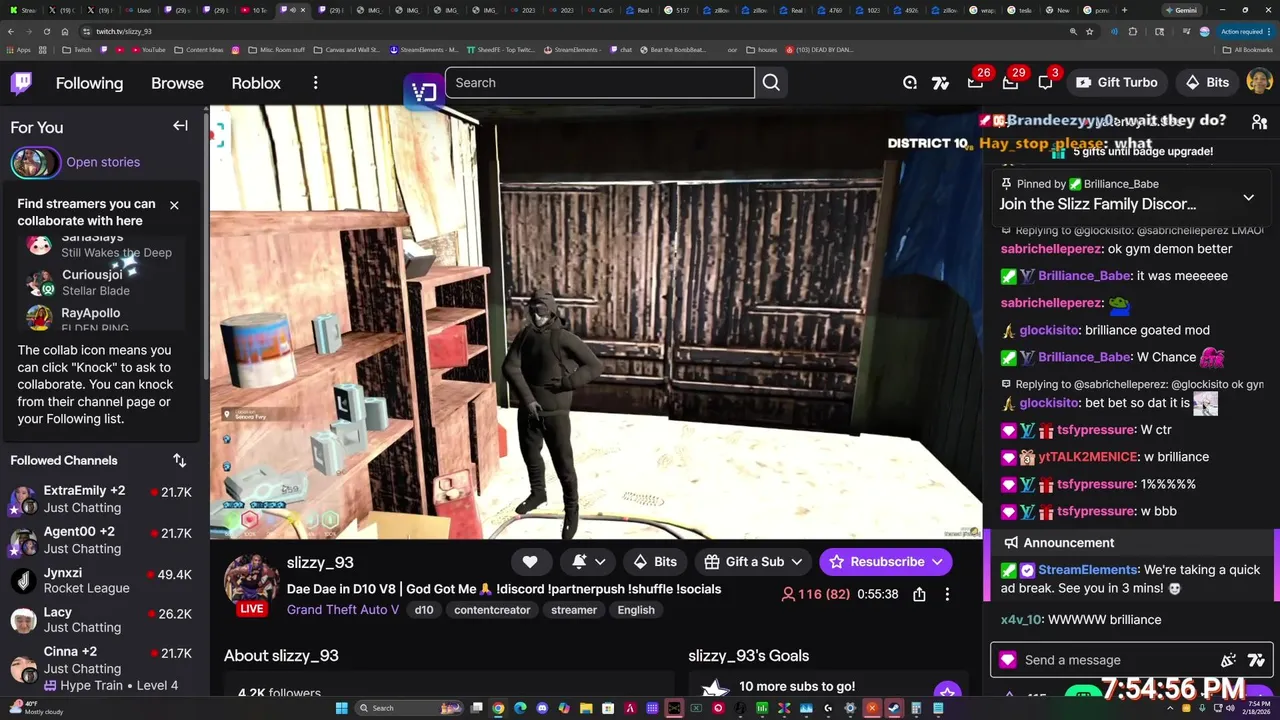Open Grand Theft Auto V category
The width and height of the screenshot is (1280, 720).
click(x=342, y=610)
